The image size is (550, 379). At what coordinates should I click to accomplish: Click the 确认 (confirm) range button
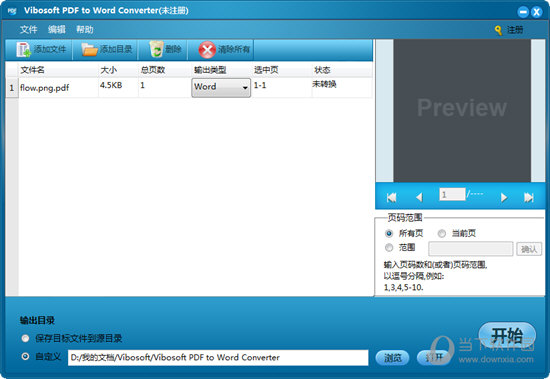(529, 249)
